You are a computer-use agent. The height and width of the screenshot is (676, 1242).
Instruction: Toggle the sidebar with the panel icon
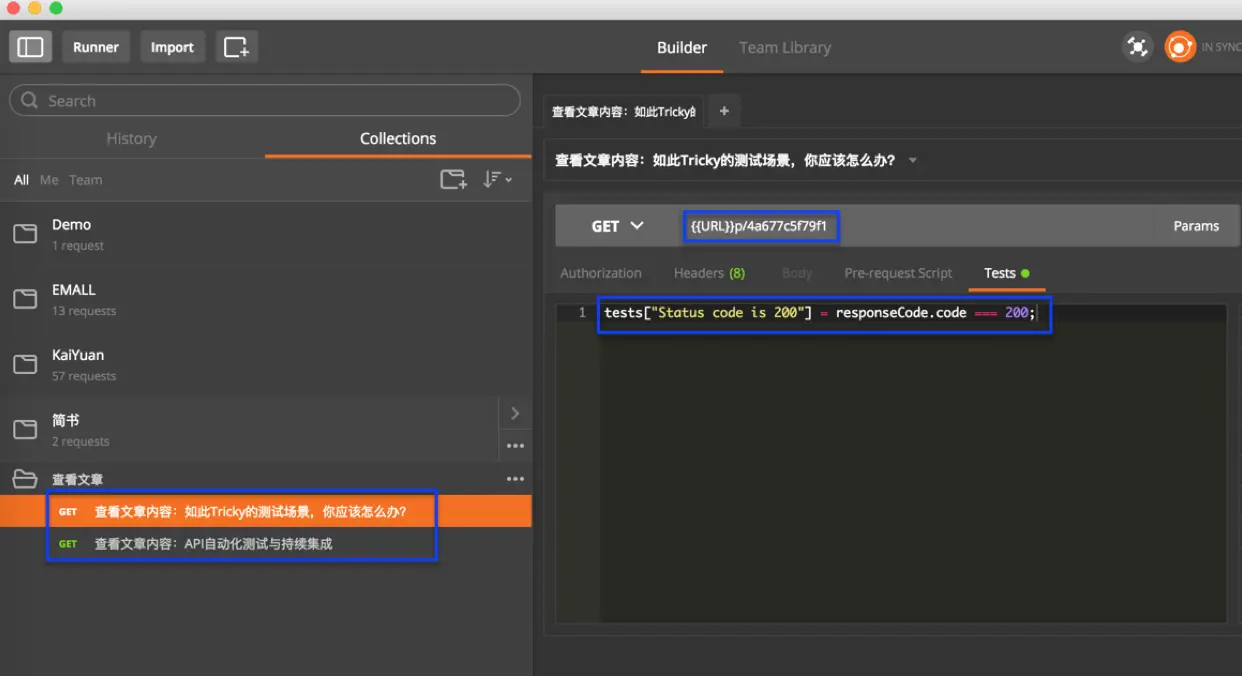coord(31,47)
